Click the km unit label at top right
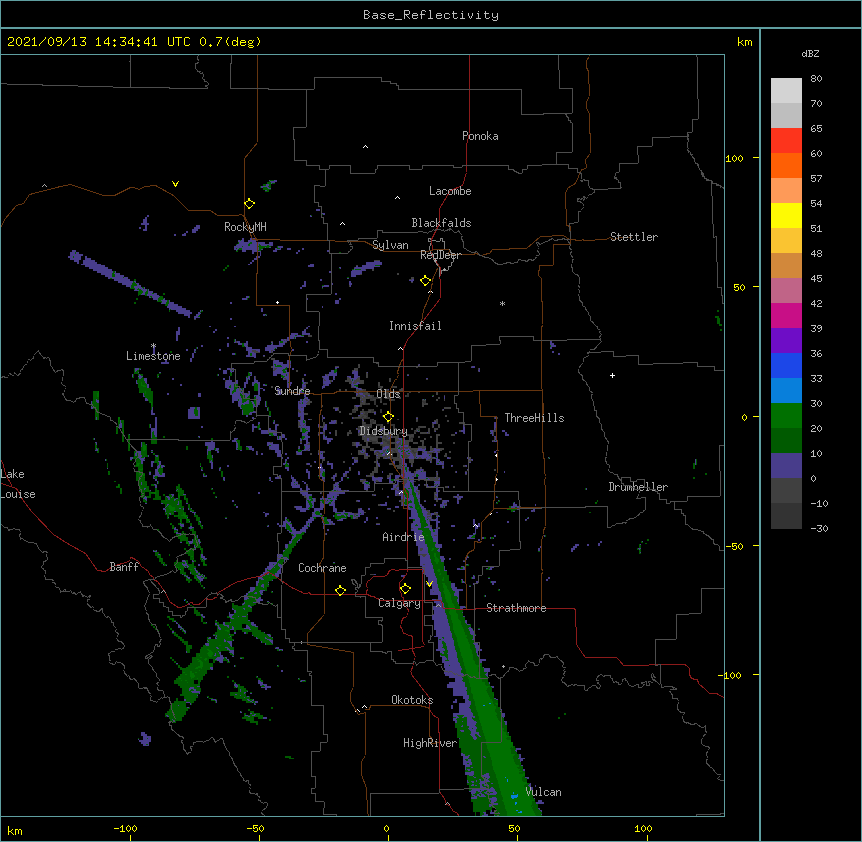 pos(744,42)
